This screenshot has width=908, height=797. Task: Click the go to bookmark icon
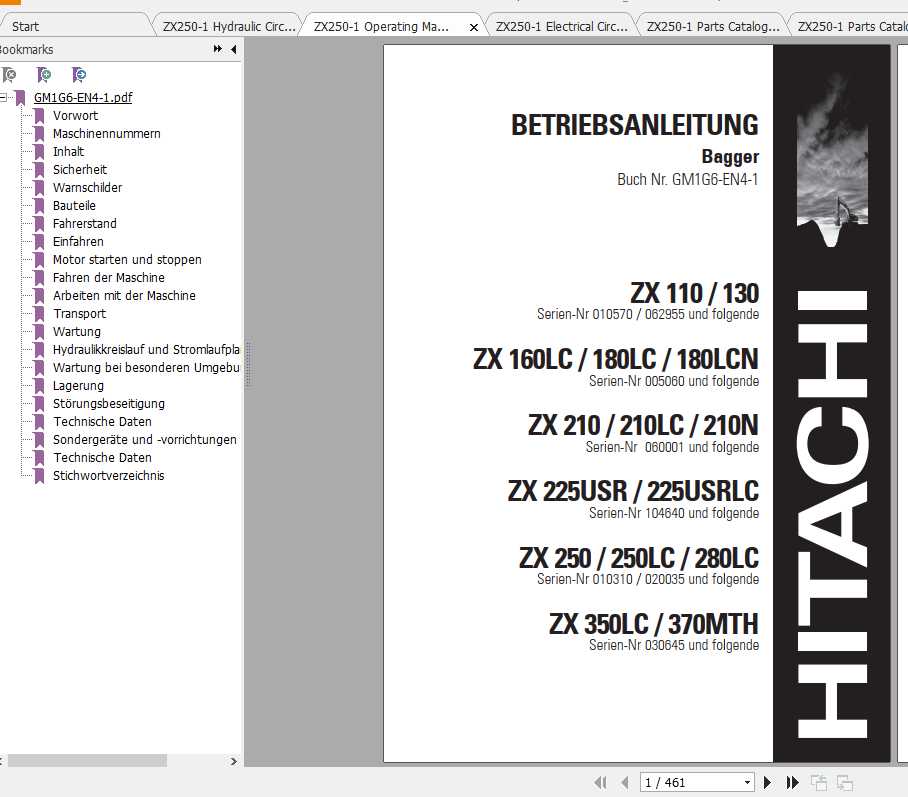78,75
